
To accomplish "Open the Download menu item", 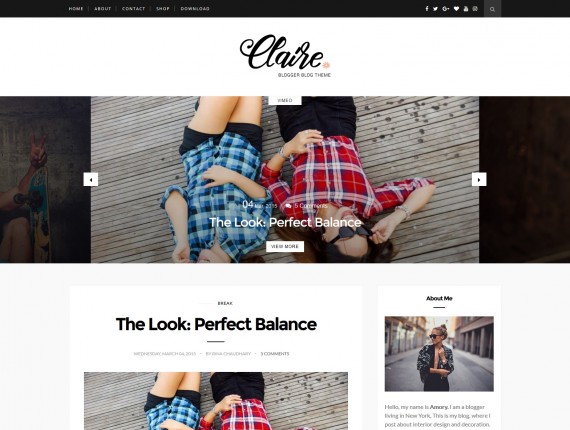I will click(195, 9).
